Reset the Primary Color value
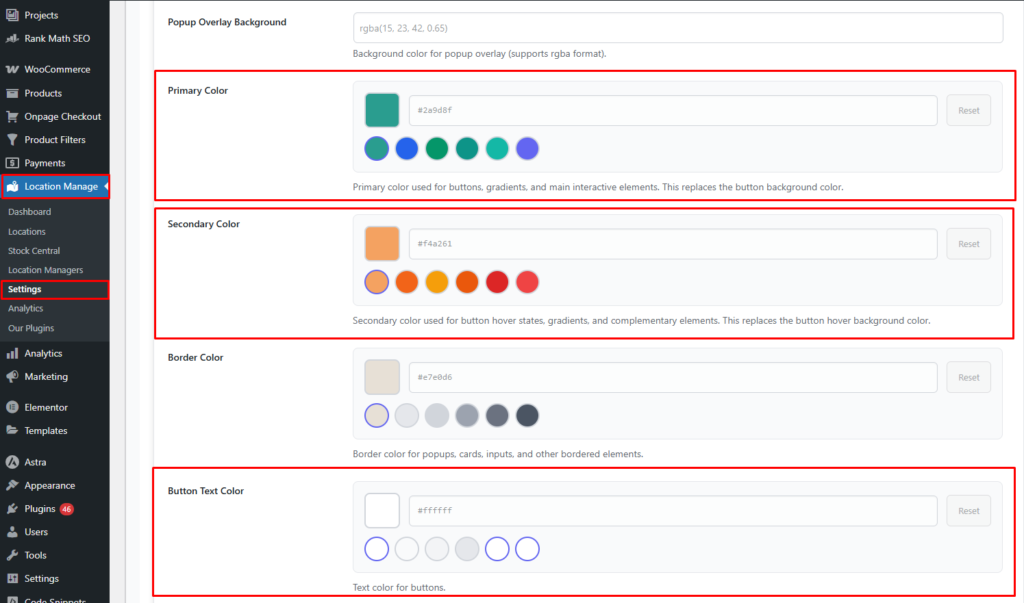Viewport: 1024px width, 603px height. pyautogui.click(x=968, y=111)
